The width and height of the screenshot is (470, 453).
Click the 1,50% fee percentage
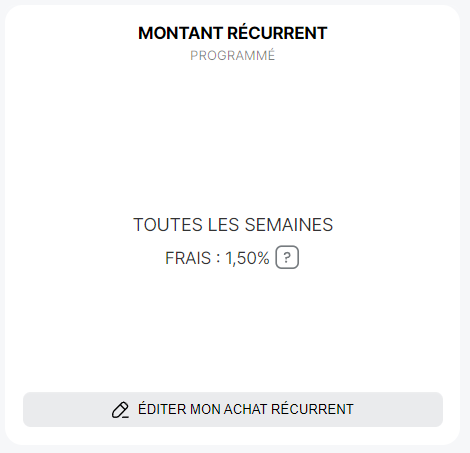click(x=247, y=258)
